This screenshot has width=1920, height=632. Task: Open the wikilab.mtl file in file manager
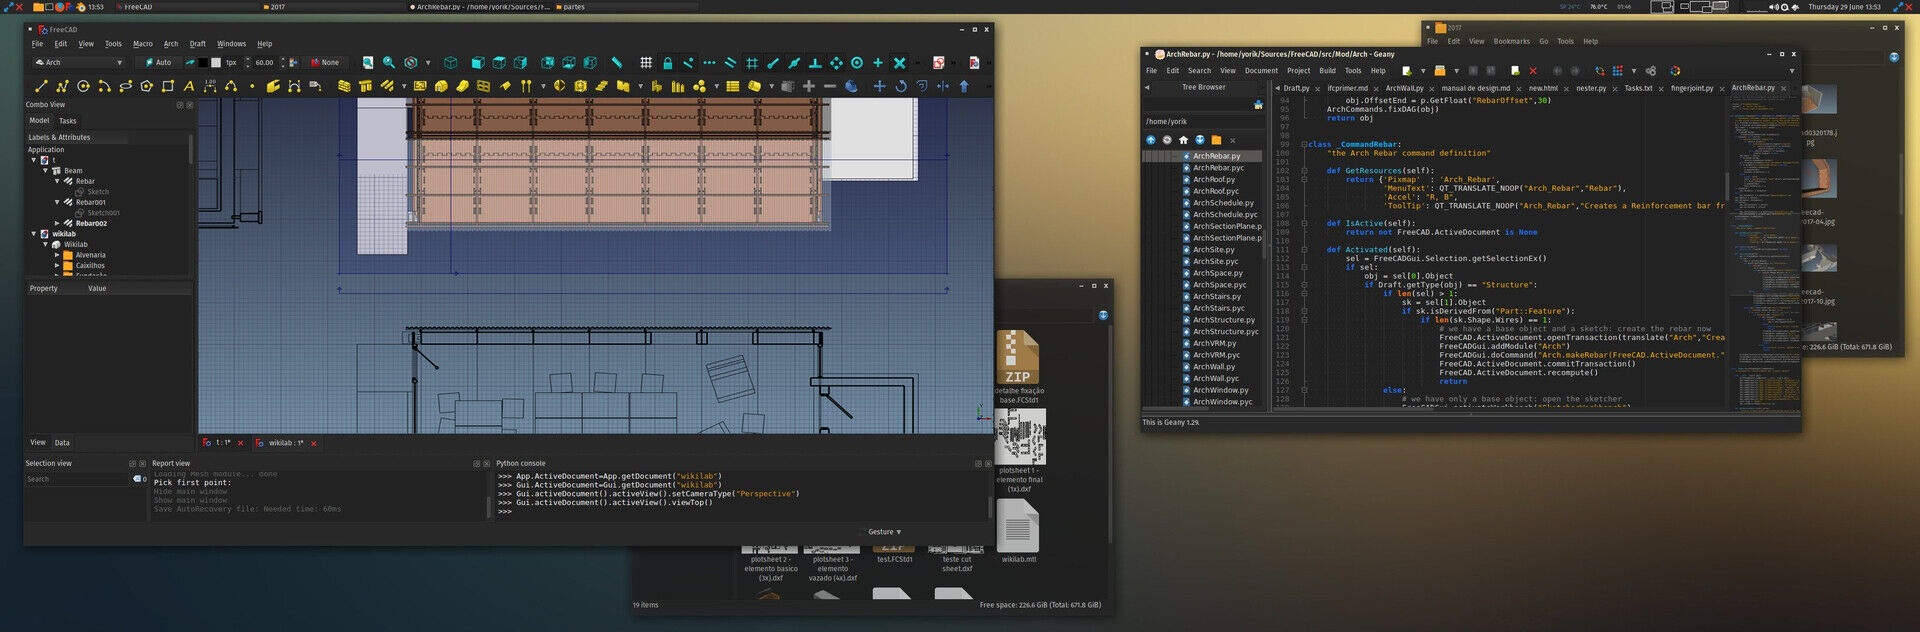coord(1018,533)
